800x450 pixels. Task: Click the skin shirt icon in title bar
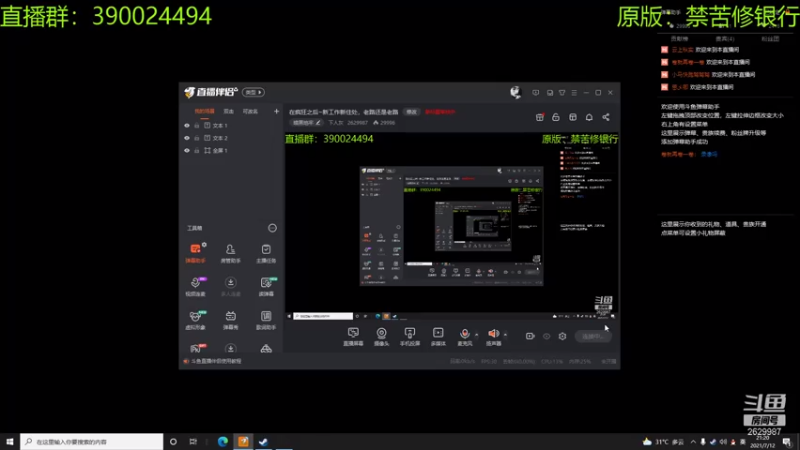[562, 93]
